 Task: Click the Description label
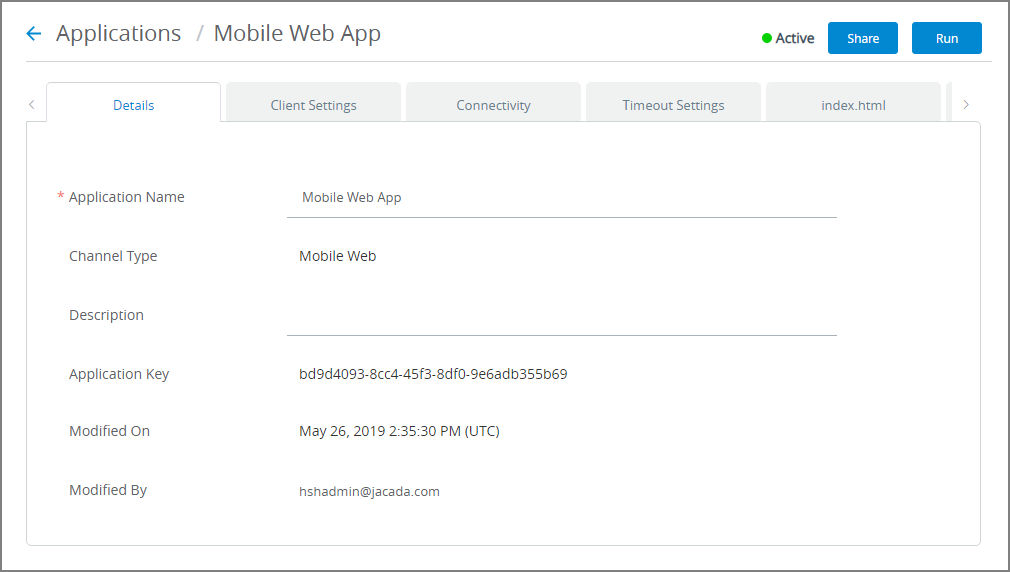pos(106,315)
